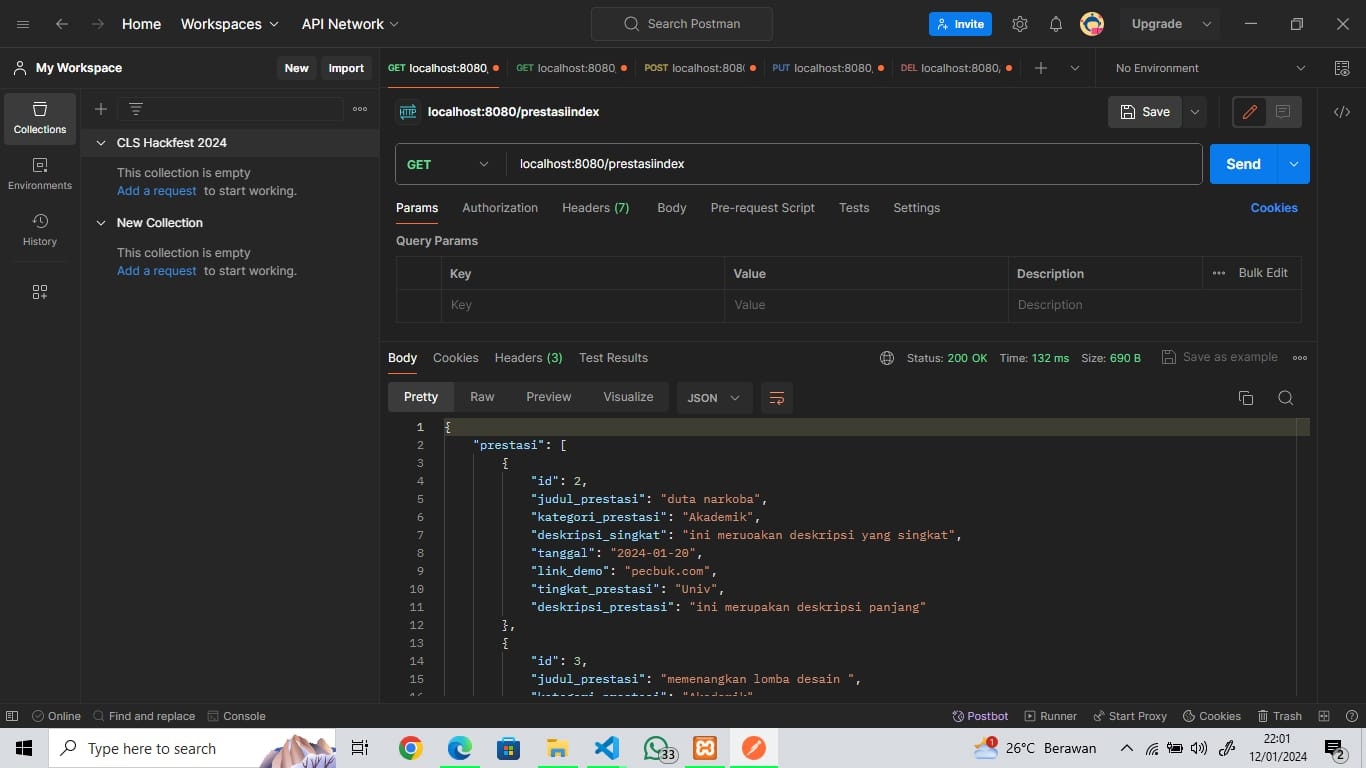The height and width of the screenshot is (768, 1366).
Task: Open the Environments sidebar panel
Action: point(40,174)
